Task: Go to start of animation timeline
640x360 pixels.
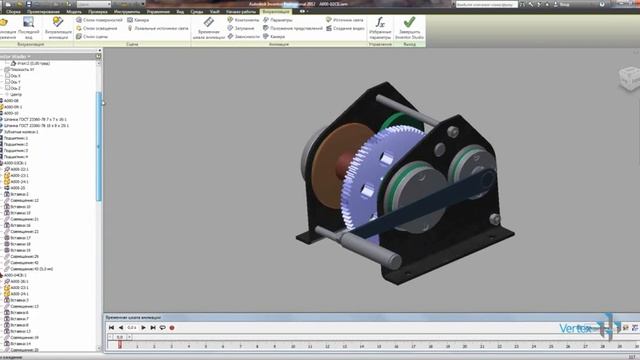Action: [111, 328]
